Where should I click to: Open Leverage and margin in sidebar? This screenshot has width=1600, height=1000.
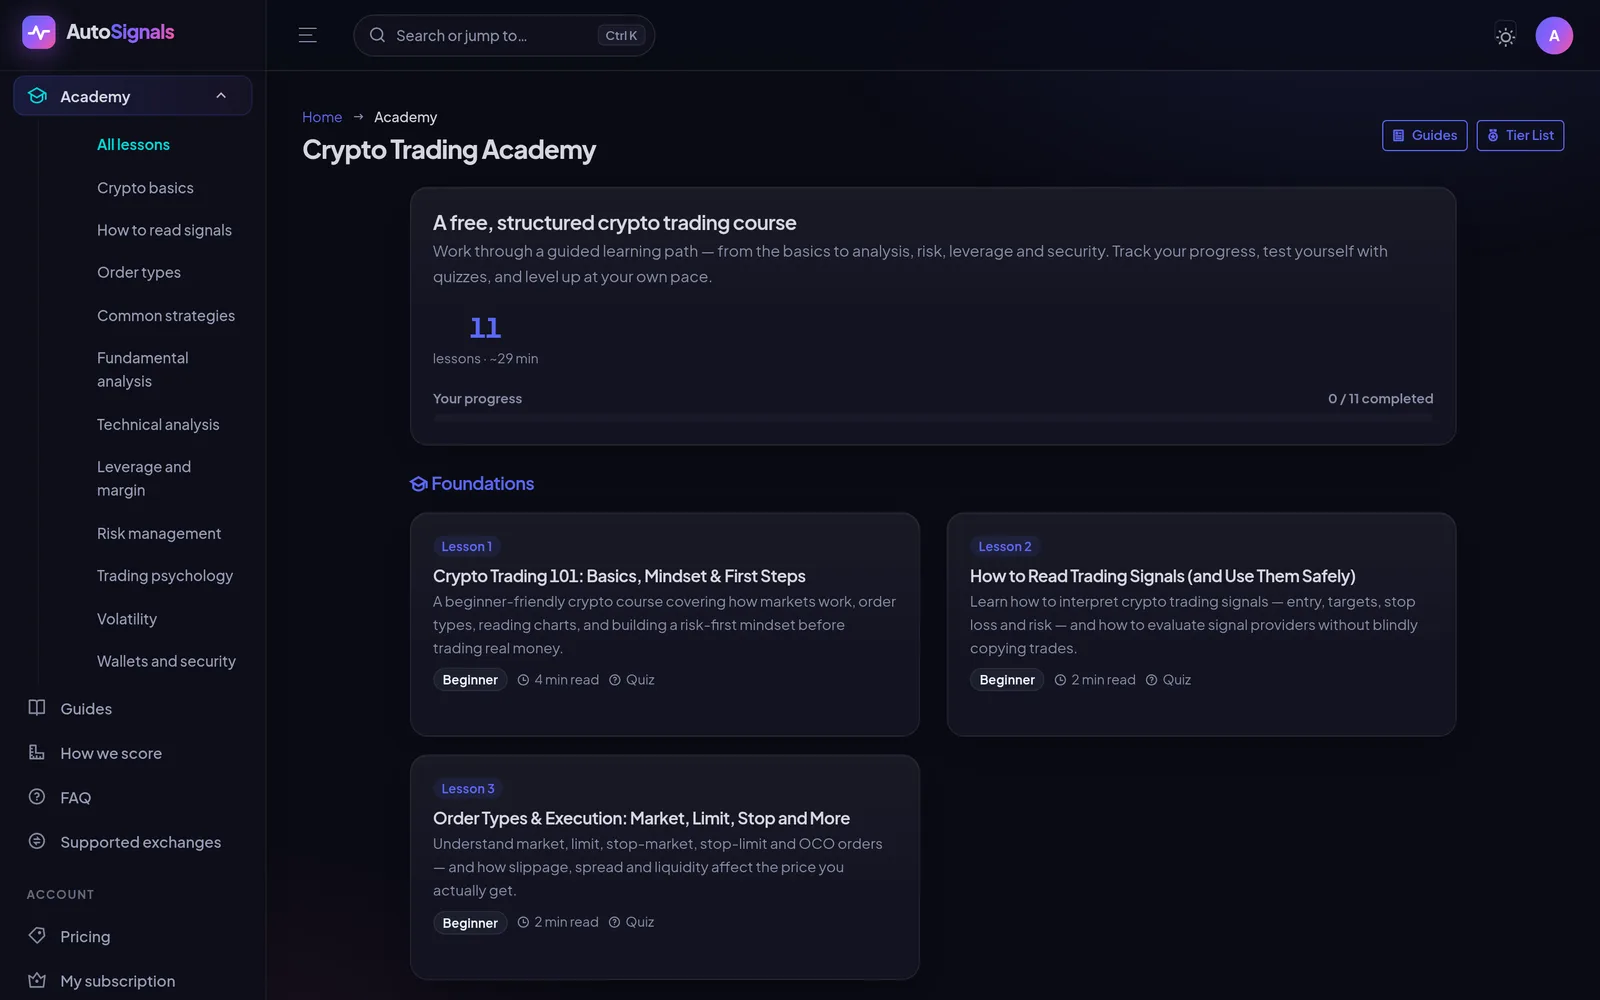click(x=144, y=478)
